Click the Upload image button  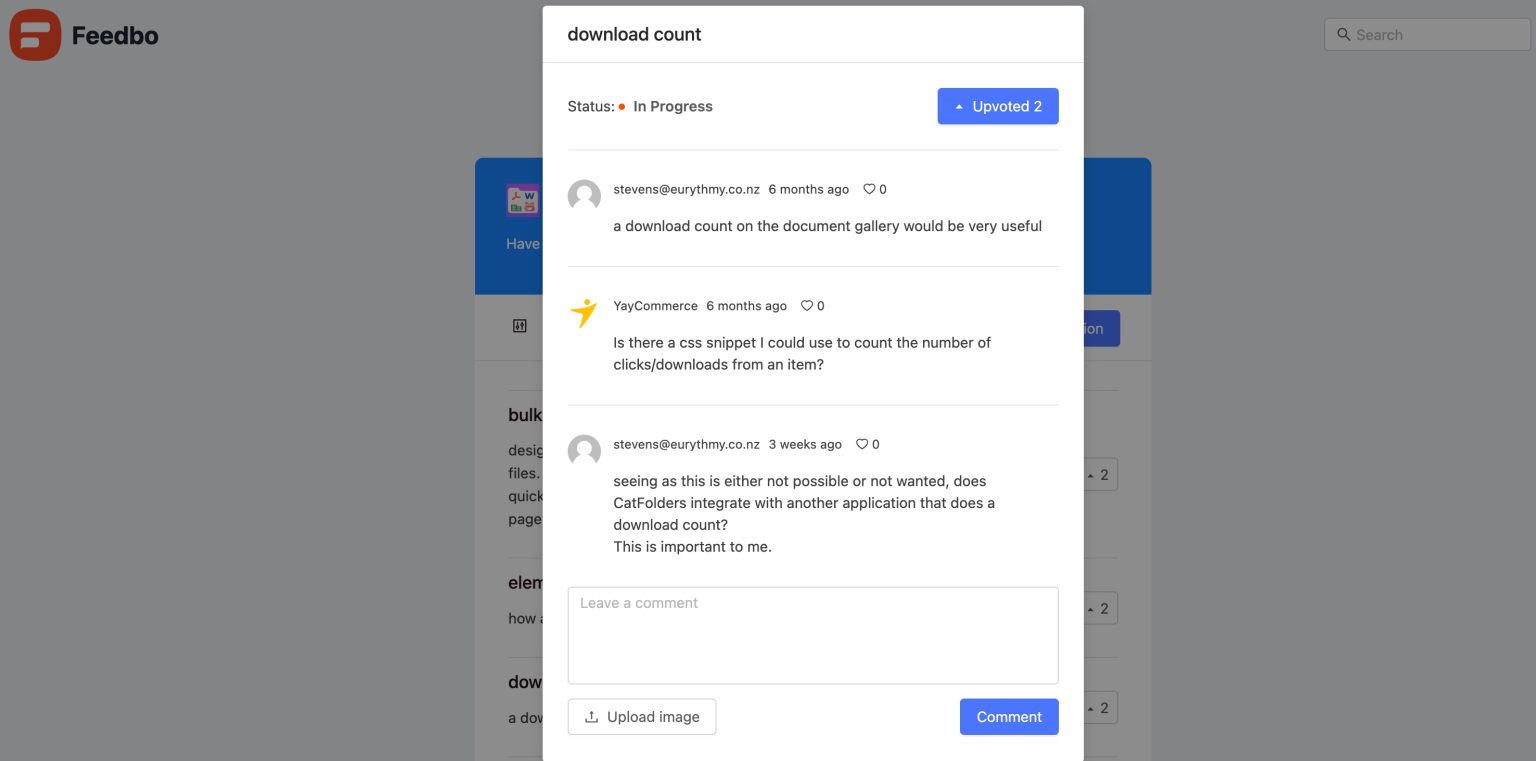(642, 717)
